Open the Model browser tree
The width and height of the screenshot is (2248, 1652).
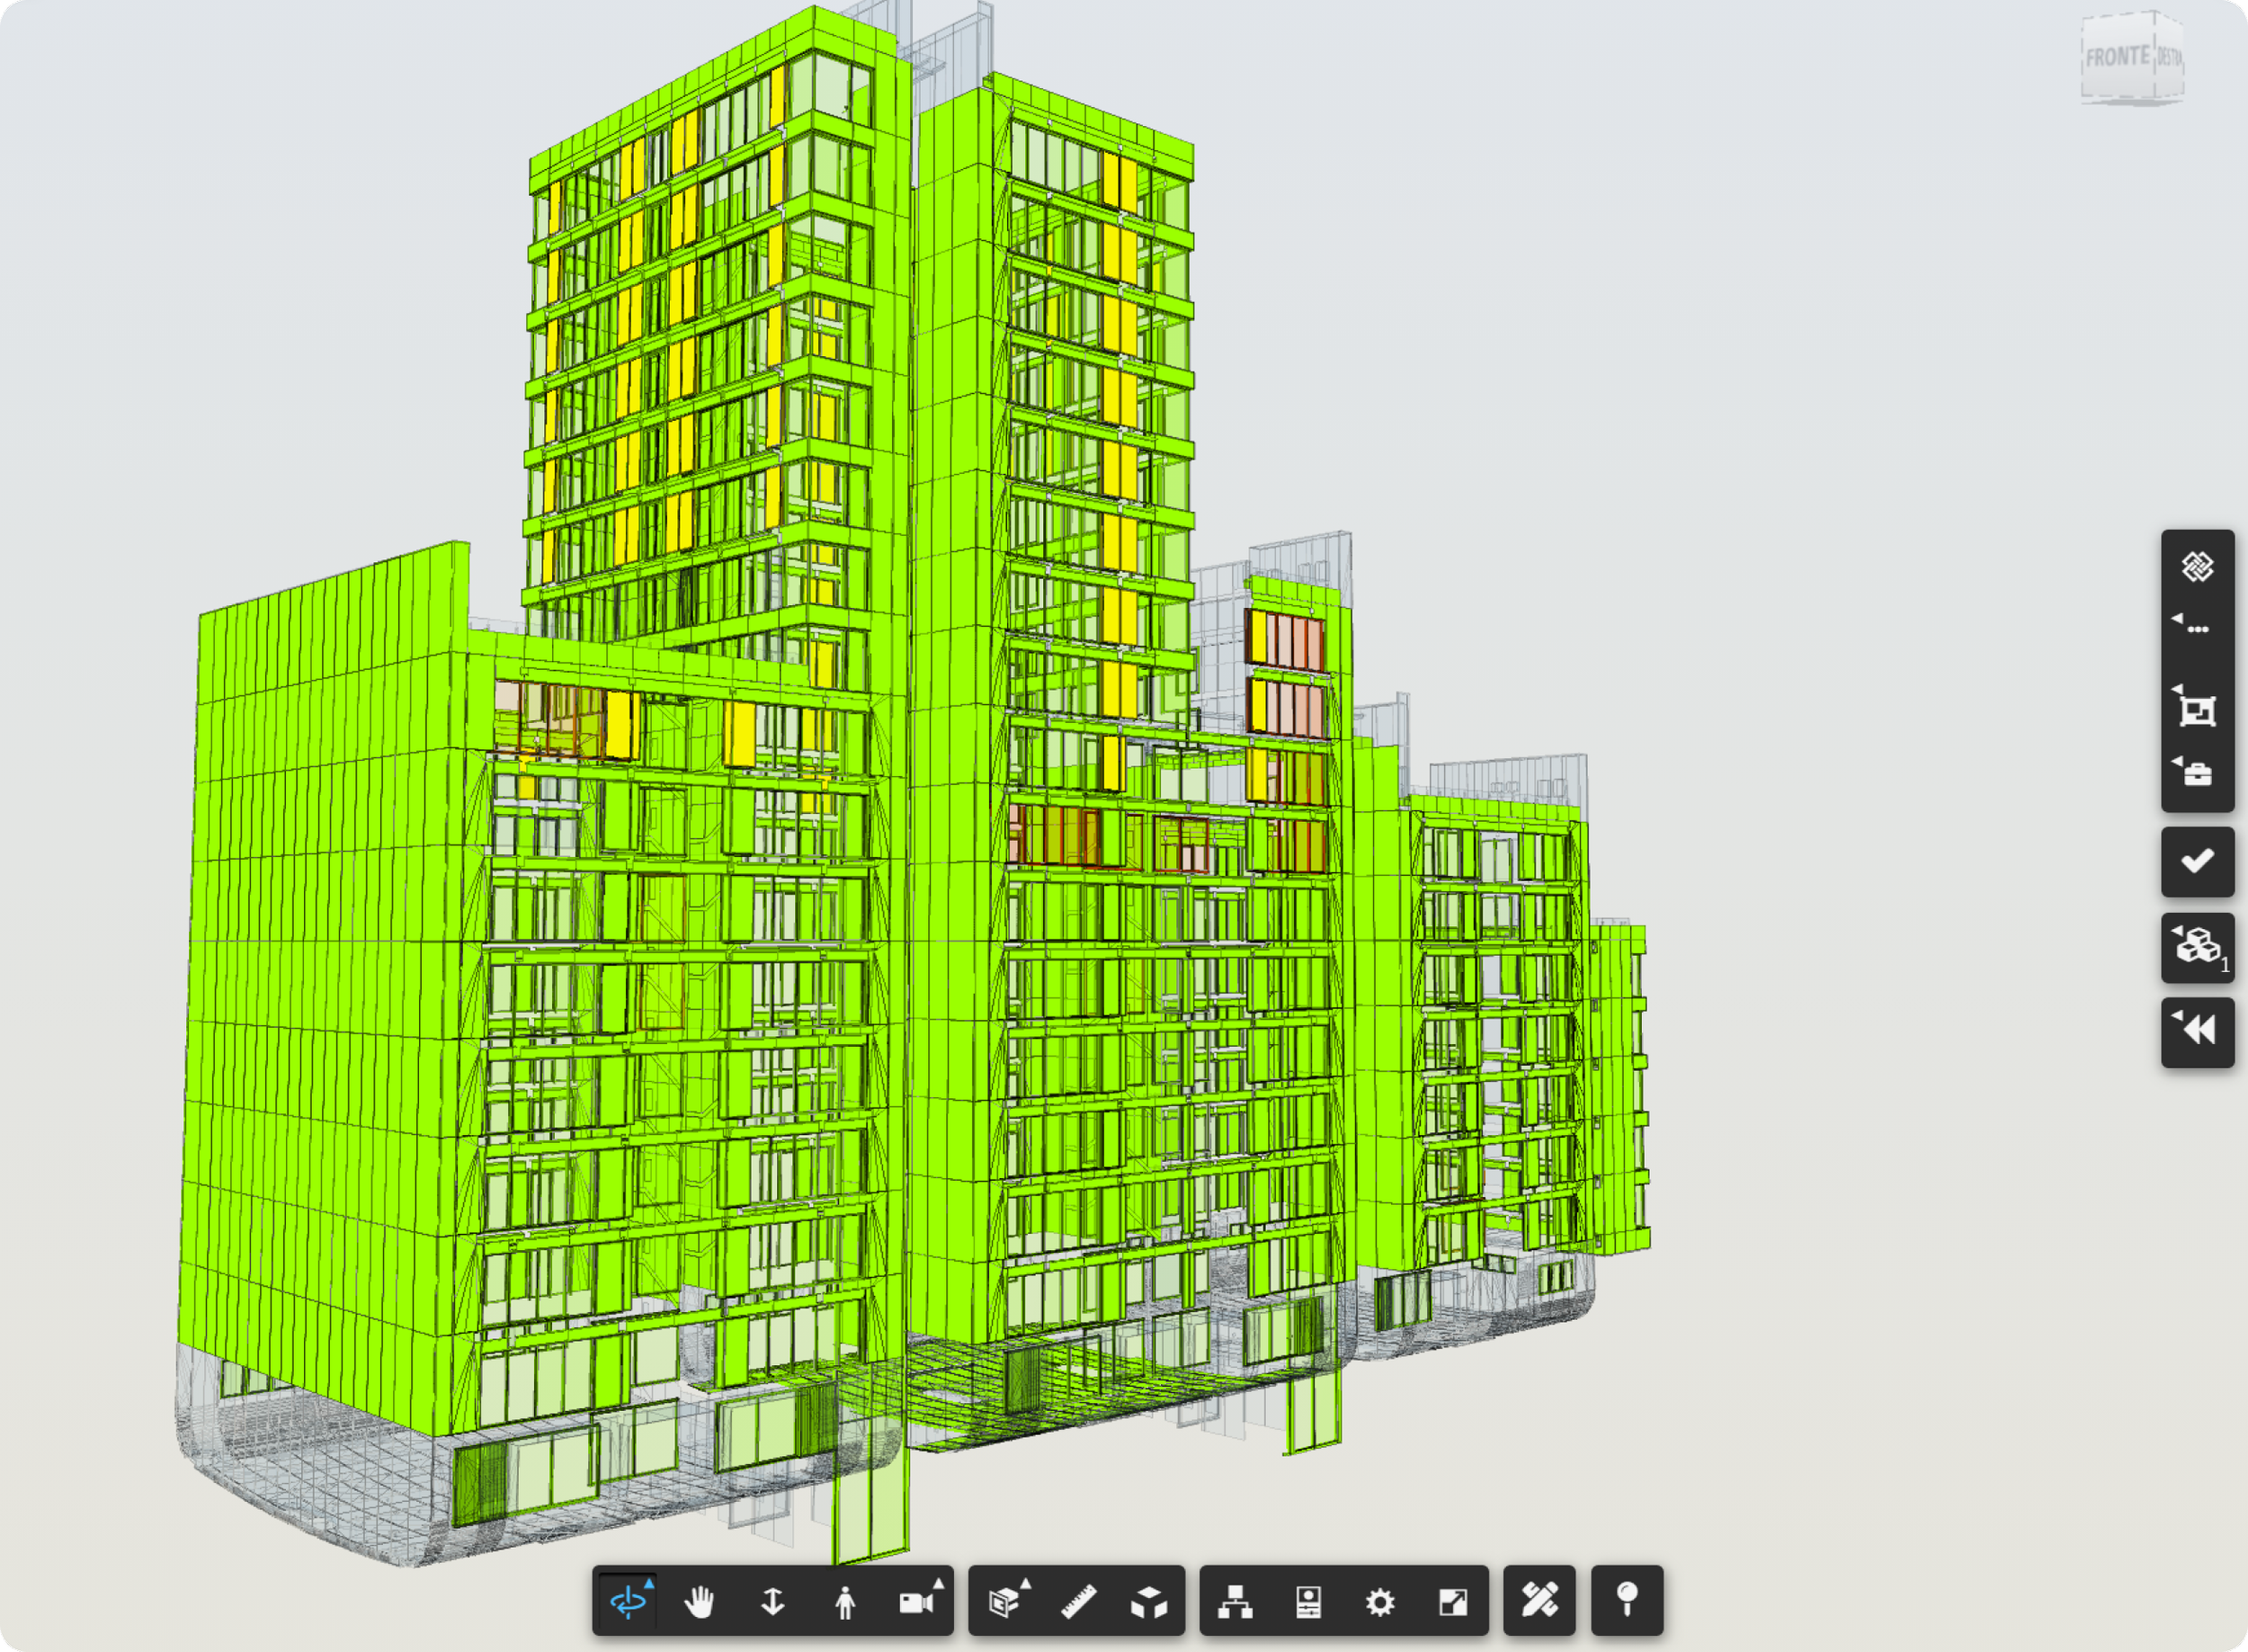pos(1236,1602)
